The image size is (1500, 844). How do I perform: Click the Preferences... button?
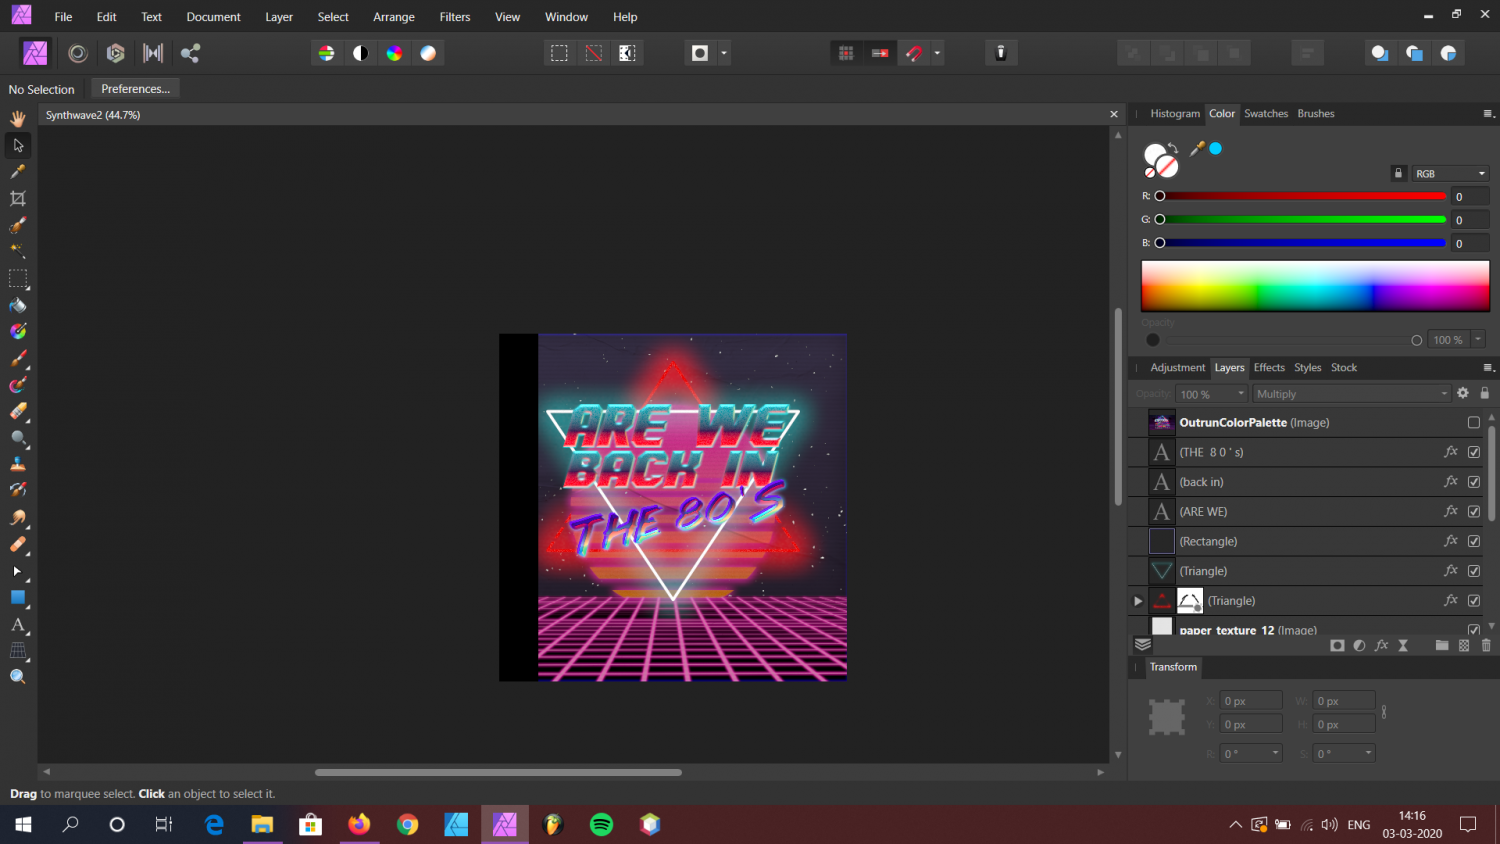(134, 88)
